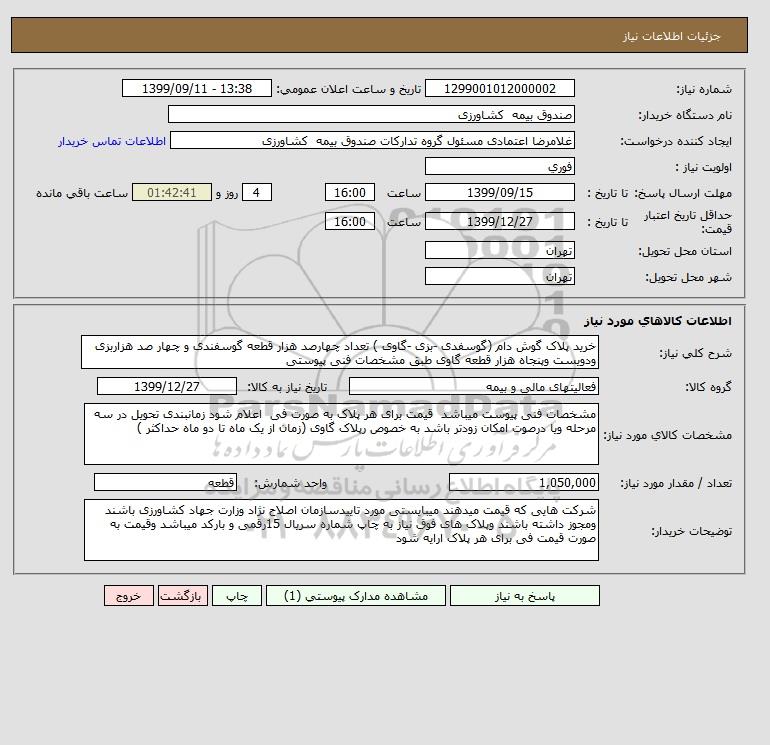Click the label حداقل تاریخ اعتبار قیمت
Image resolution: width=770 pixels, height=745 pixels.
tap(688, 222)
